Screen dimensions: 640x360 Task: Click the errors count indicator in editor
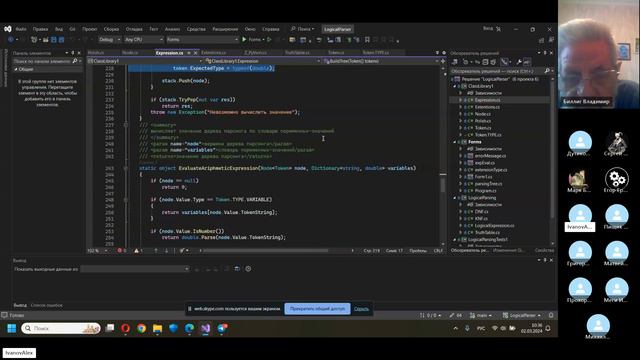point(122,250)
